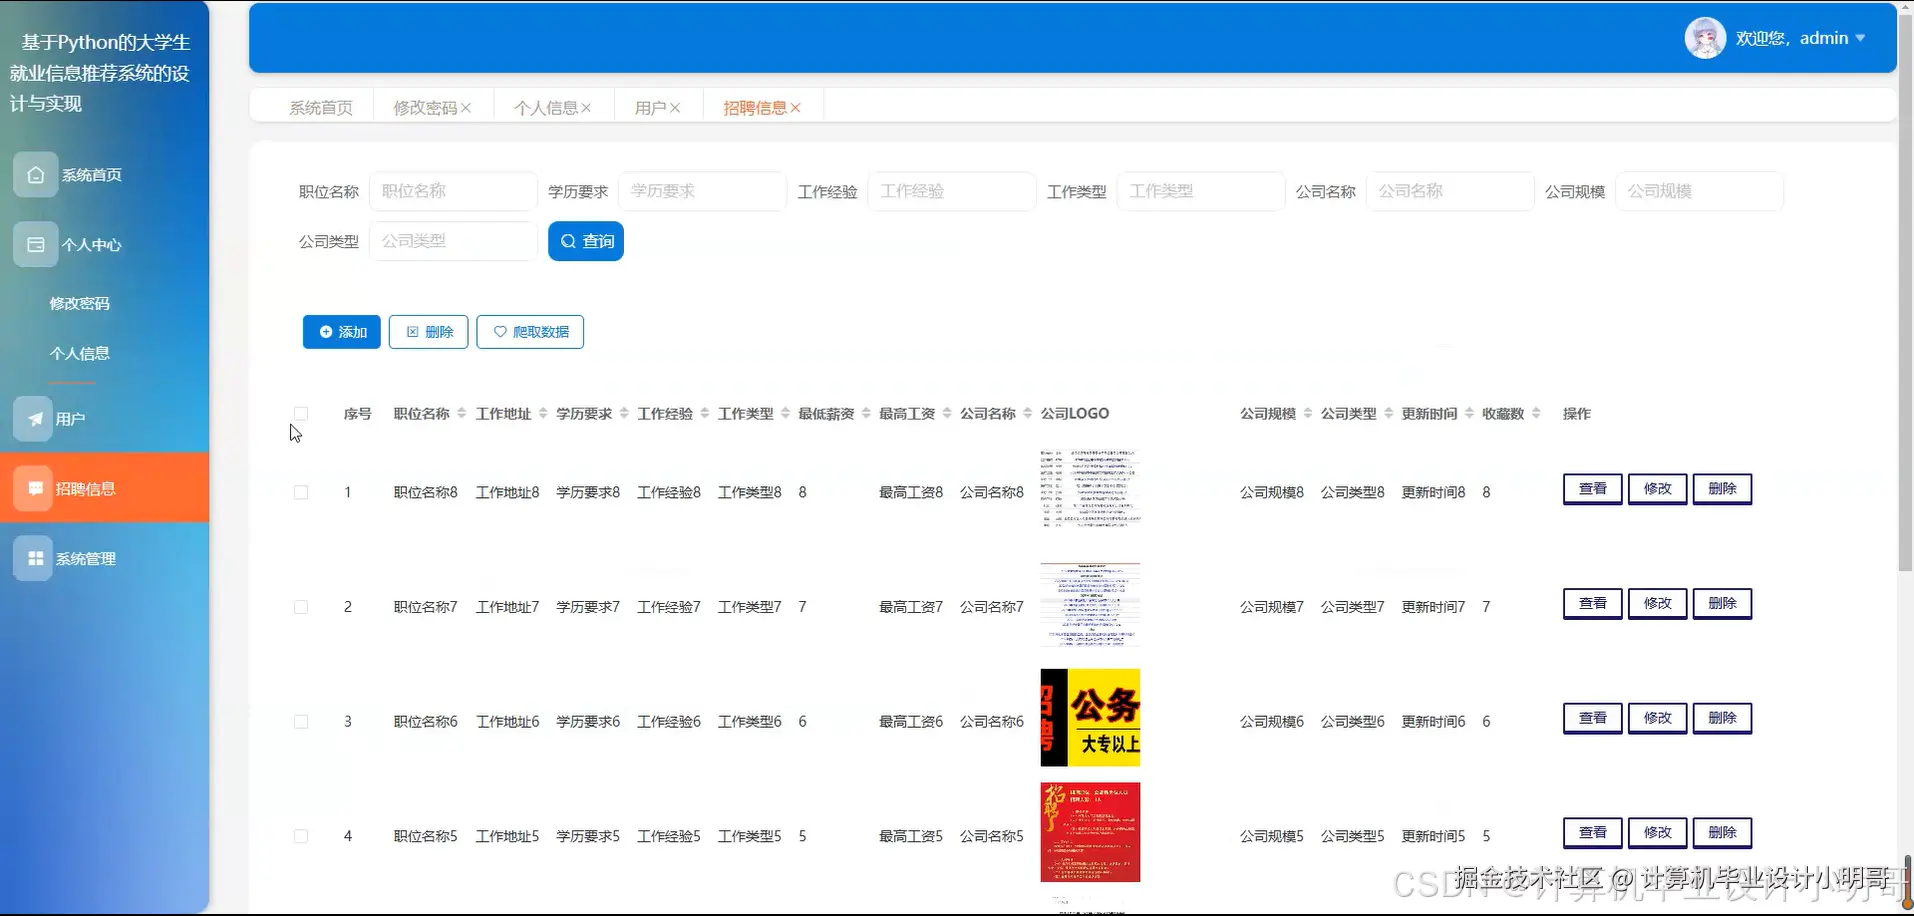The width and height of the screenshot is (1914, 916).
Task: Select the 系统首页 home icon in sidebar
Action: [x=36, y=174]
